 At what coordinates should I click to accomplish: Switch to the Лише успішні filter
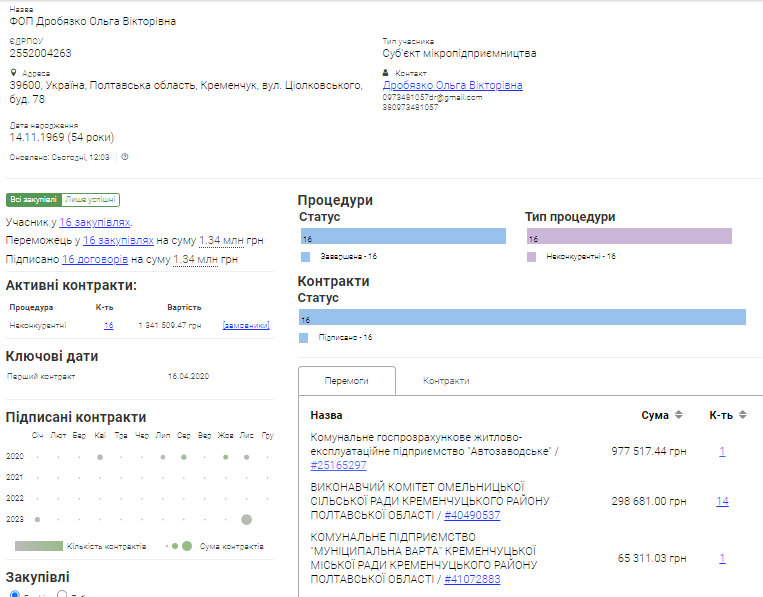[x=90, y=200]
